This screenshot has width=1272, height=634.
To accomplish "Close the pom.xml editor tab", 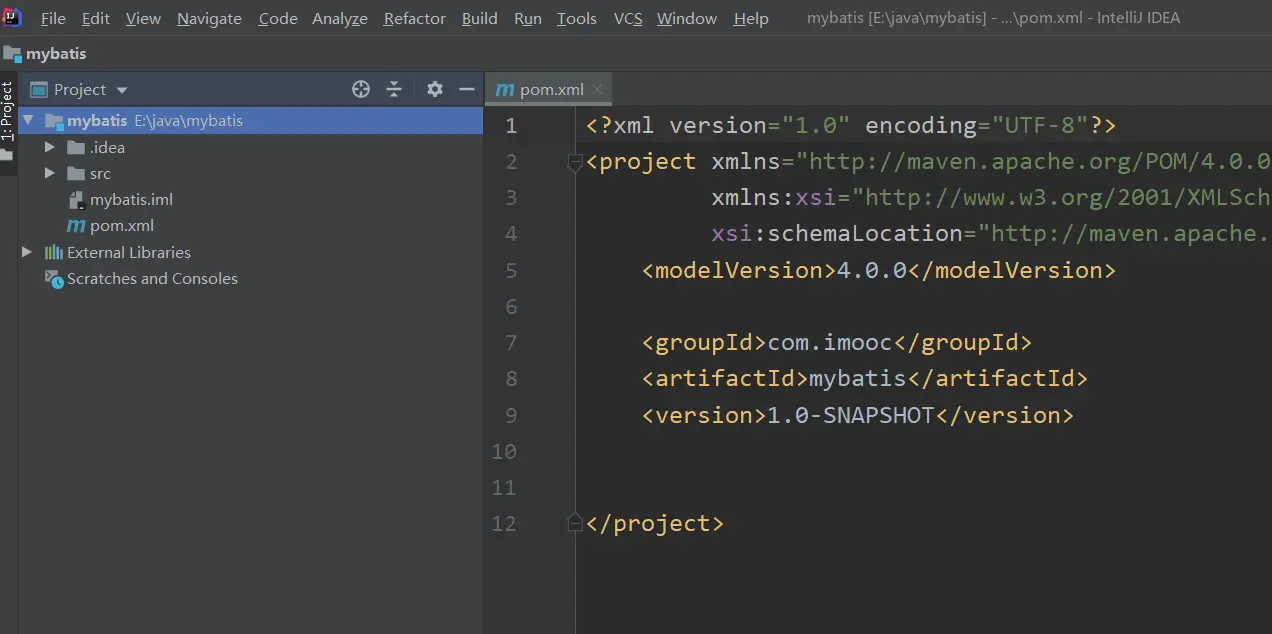I will 597,89.
